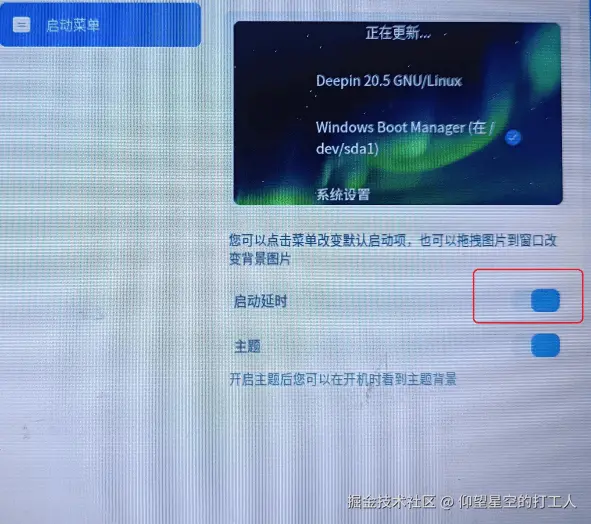591x524 pixels.
Task: Click the blue knob of 主题 switch
Action: [545, 345]
